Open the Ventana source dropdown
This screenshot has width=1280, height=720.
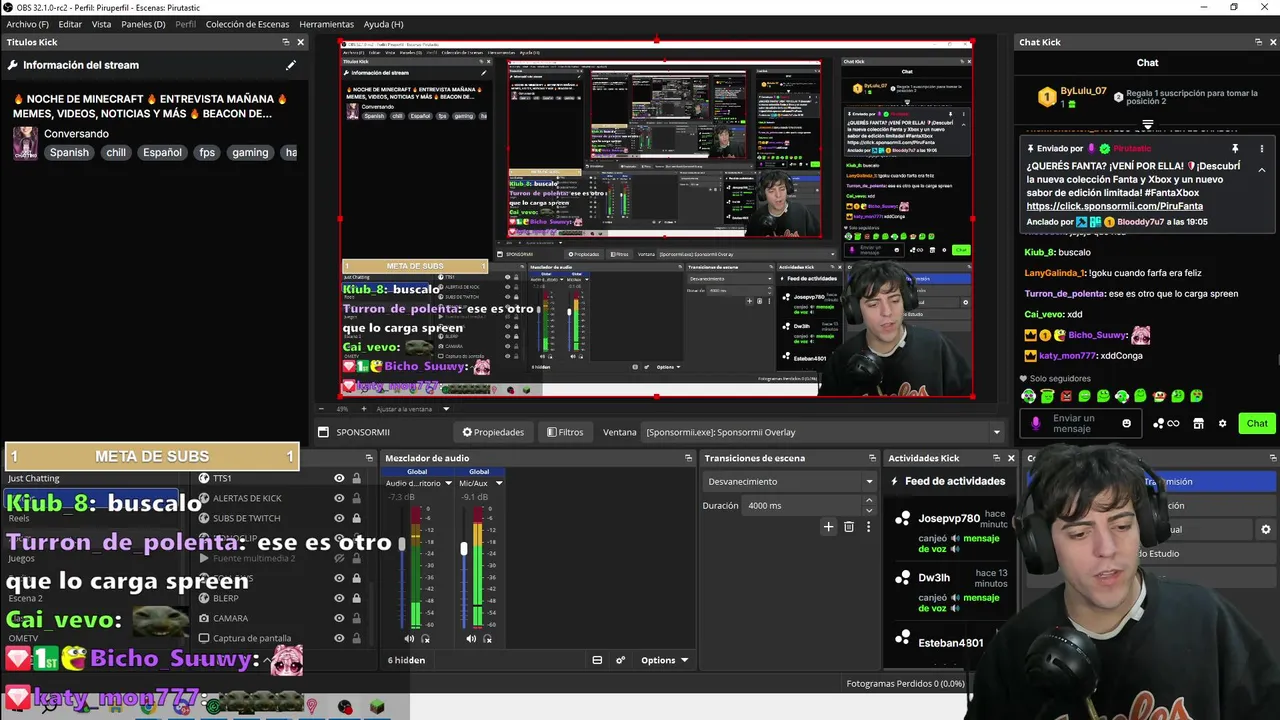(823, 432)
